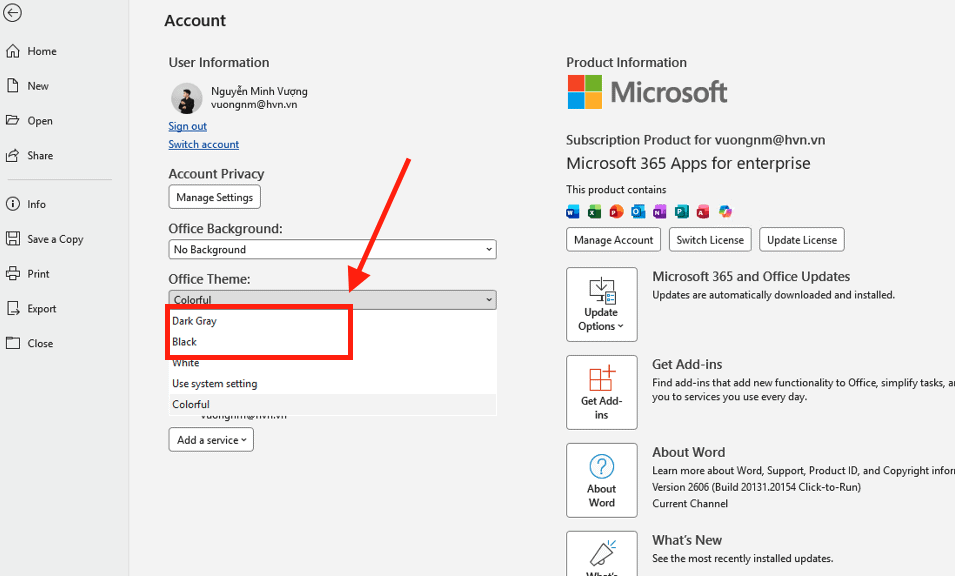Click the Switch account link
955x576 pixels.
203,144
